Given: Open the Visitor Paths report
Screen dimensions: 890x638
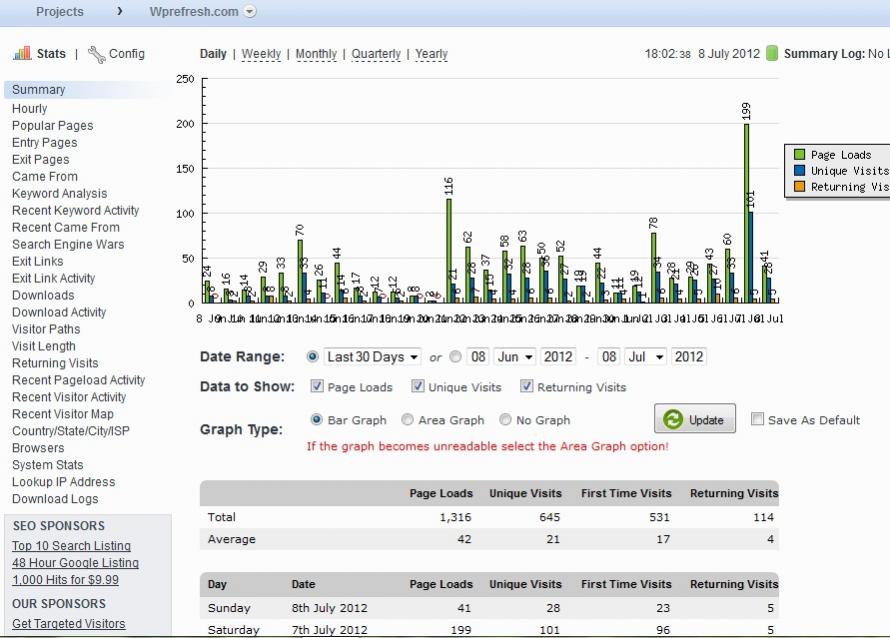Looking at the screenshot, I should [46, 329].
